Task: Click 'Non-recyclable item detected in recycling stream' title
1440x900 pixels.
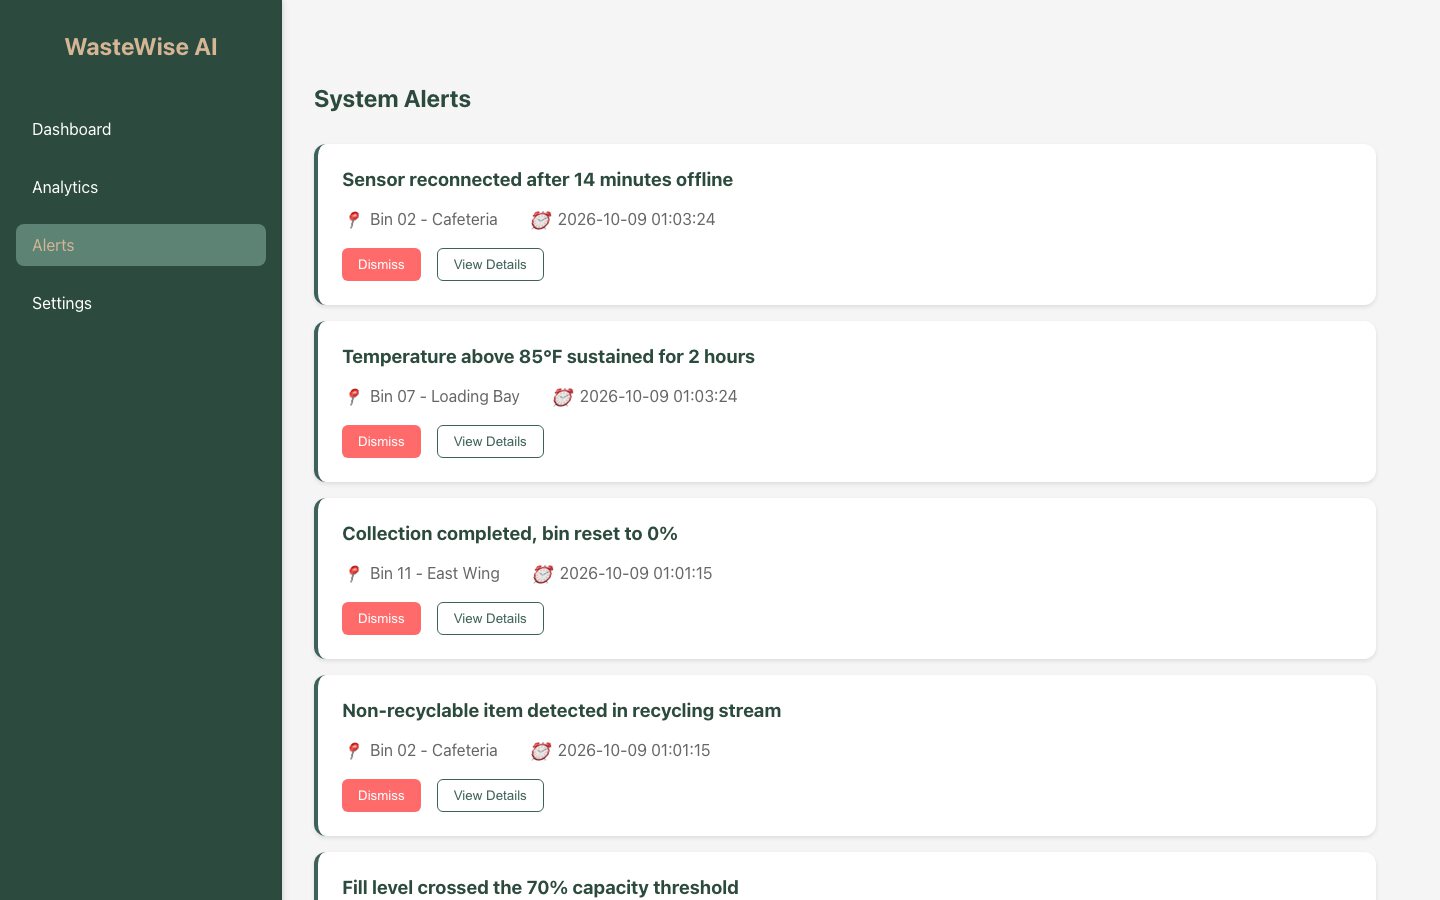Action: (561, 711)
